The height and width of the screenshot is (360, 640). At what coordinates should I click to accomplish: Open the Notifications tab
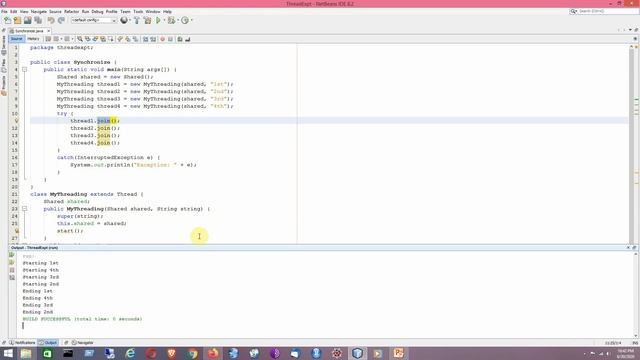point(22,343)
